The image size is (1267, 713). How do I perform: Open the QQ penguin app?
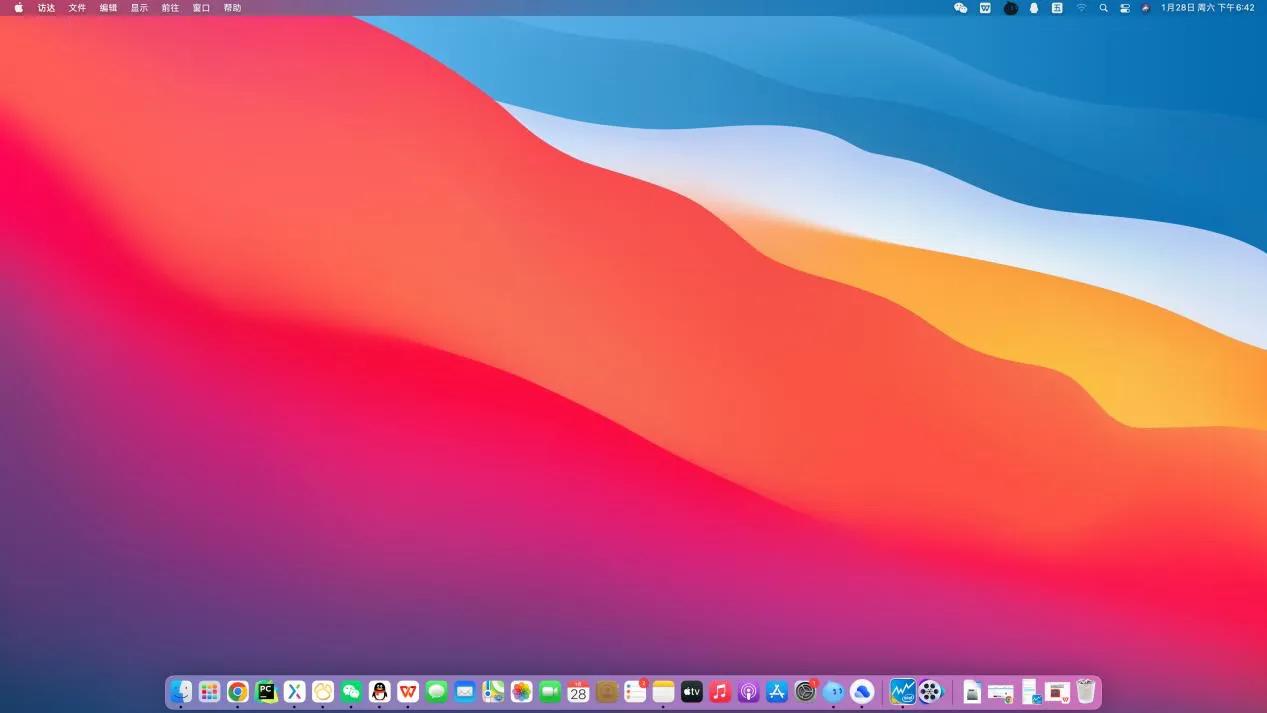tap(379, 691)
